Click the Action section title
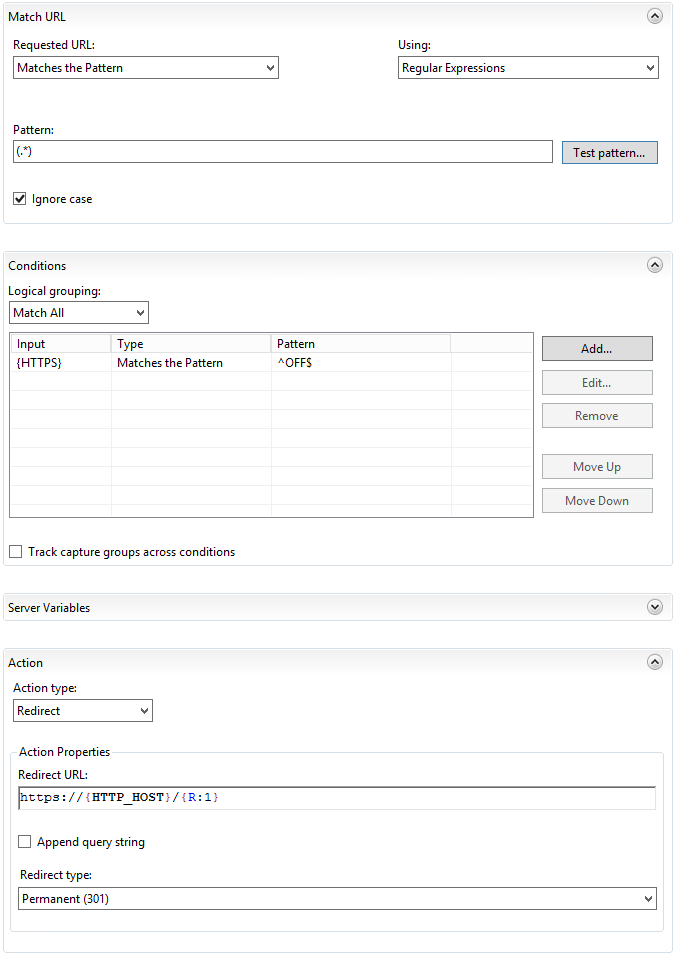Viewport: 676px width, 956px height. tap(26, 663)
